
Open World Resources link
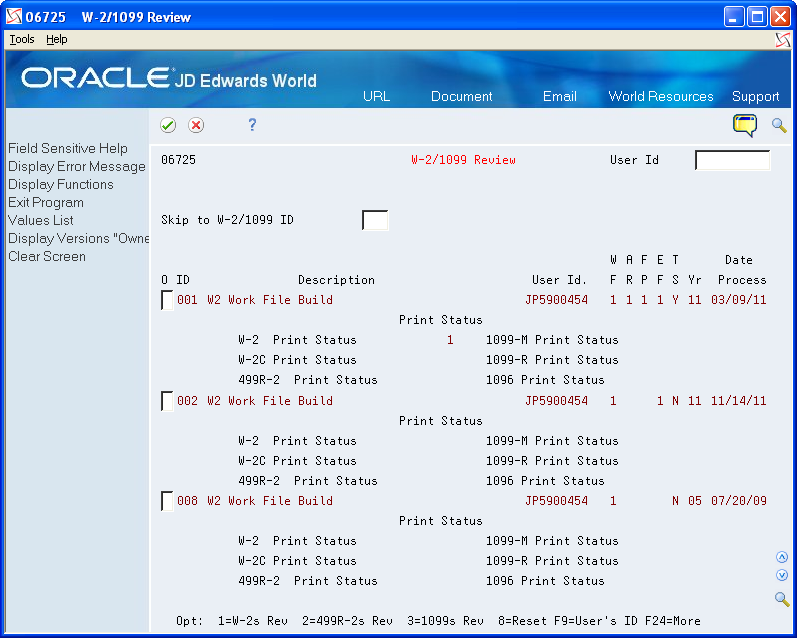tap(661, 96)
